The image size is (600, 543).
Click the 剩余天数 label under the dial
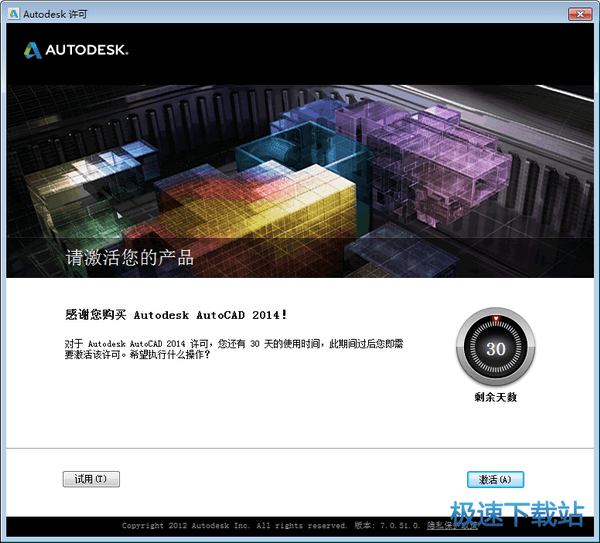click(496, 398)
